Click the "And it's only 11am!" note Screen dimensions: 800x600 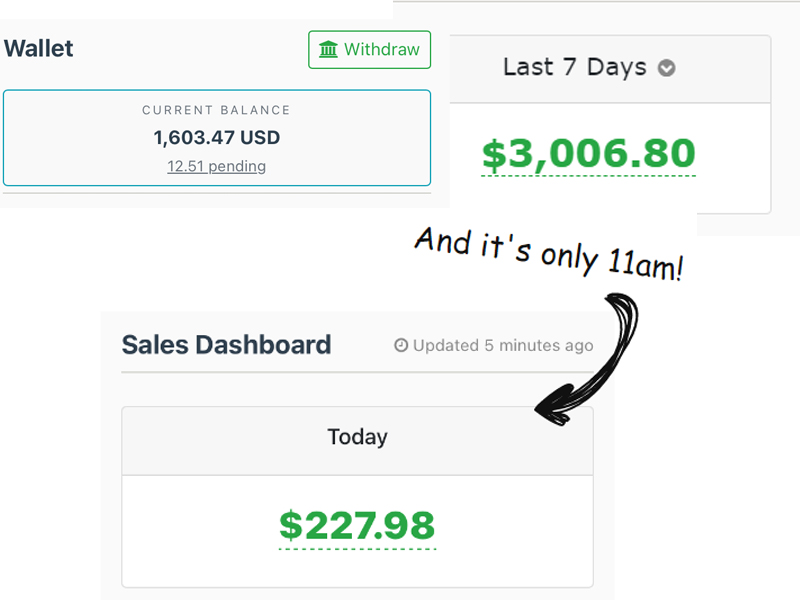click(x=548, y=254)
